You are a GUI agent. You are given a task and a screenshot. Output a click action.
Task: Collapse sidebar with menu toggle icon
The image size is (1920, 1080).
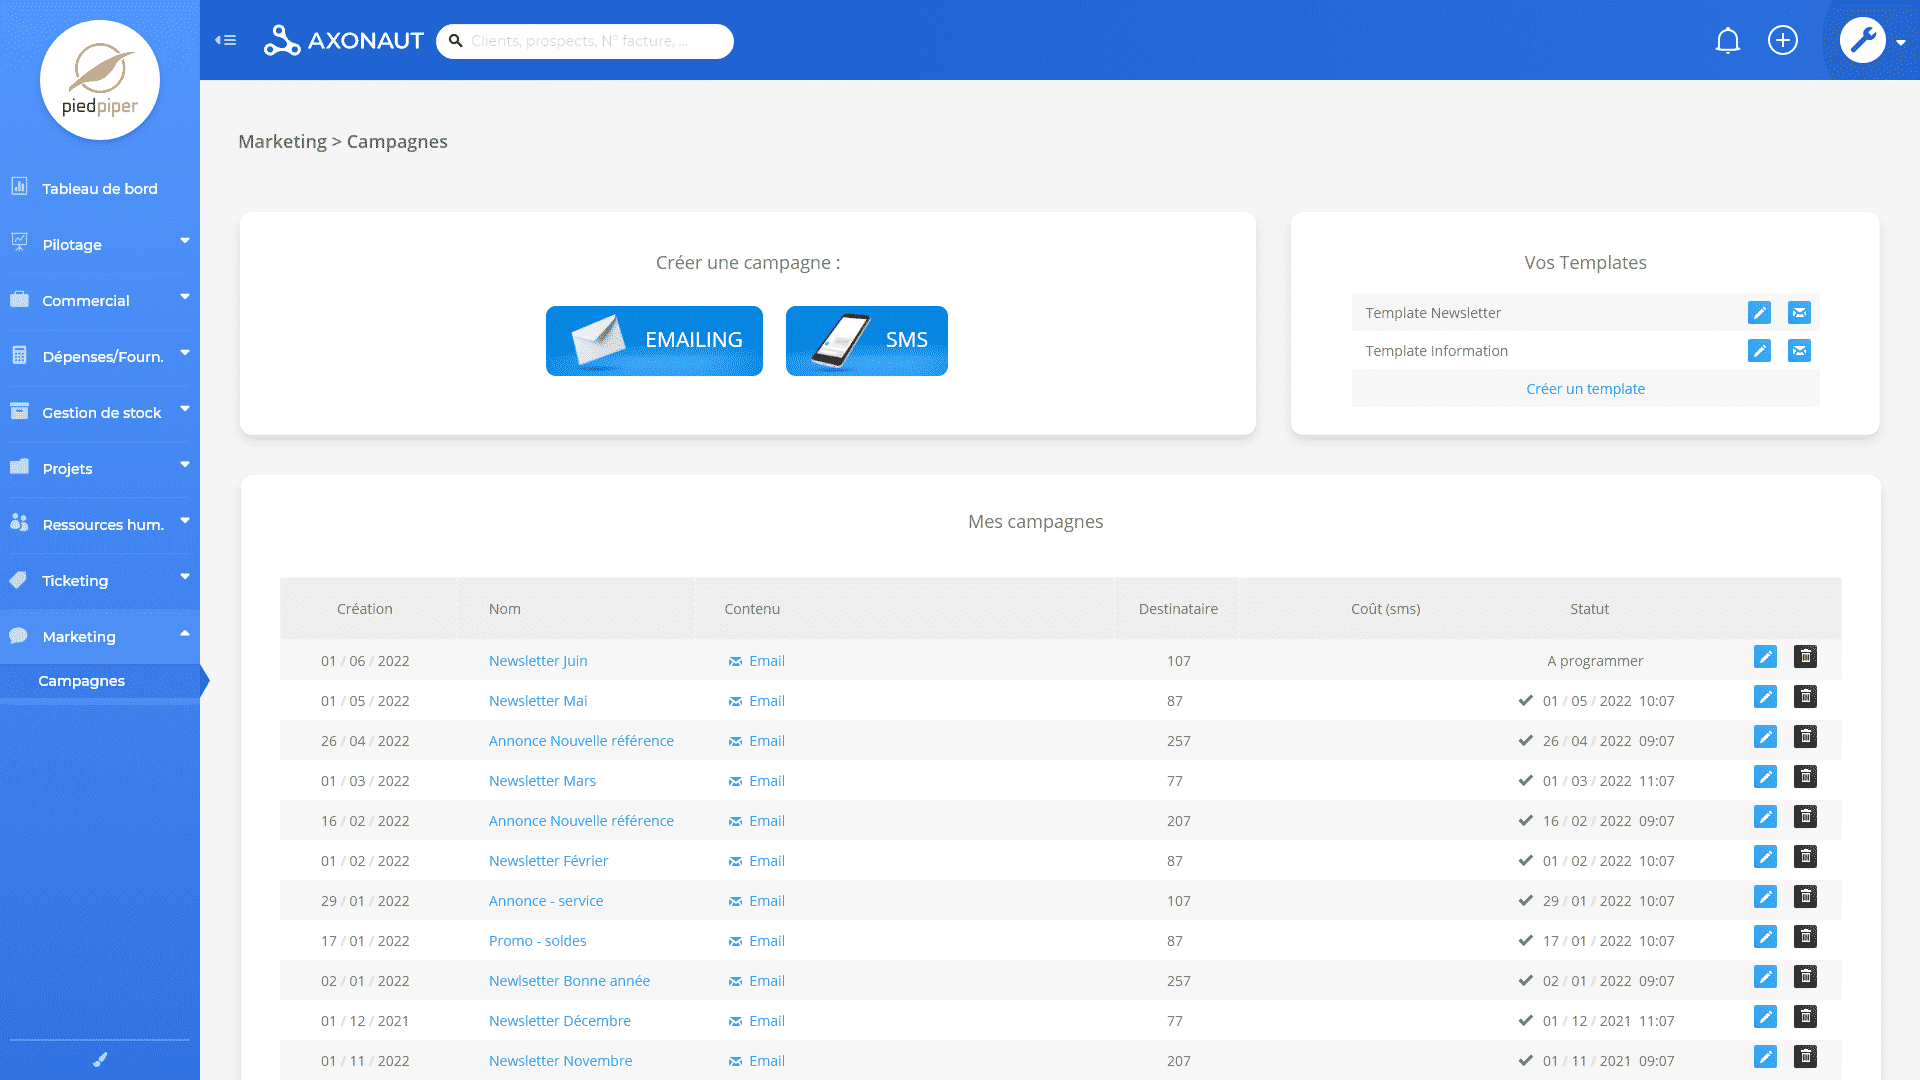point(225,41)
